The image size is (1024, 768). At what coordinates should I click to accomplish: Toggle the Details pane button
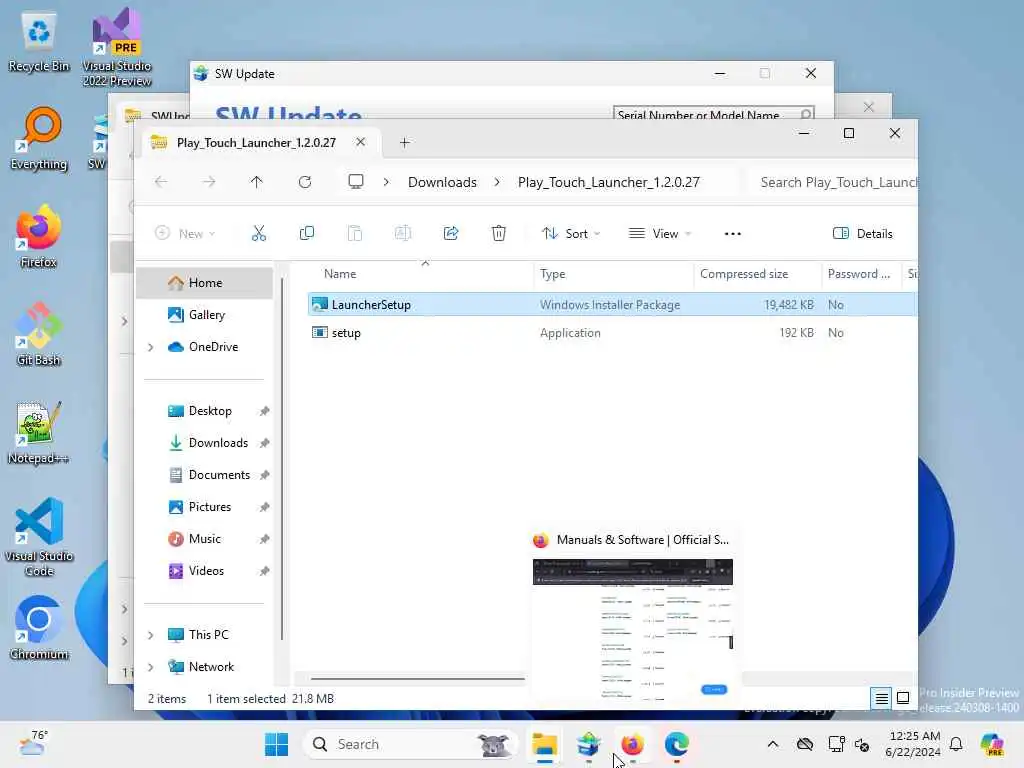[x=863, y=234]
